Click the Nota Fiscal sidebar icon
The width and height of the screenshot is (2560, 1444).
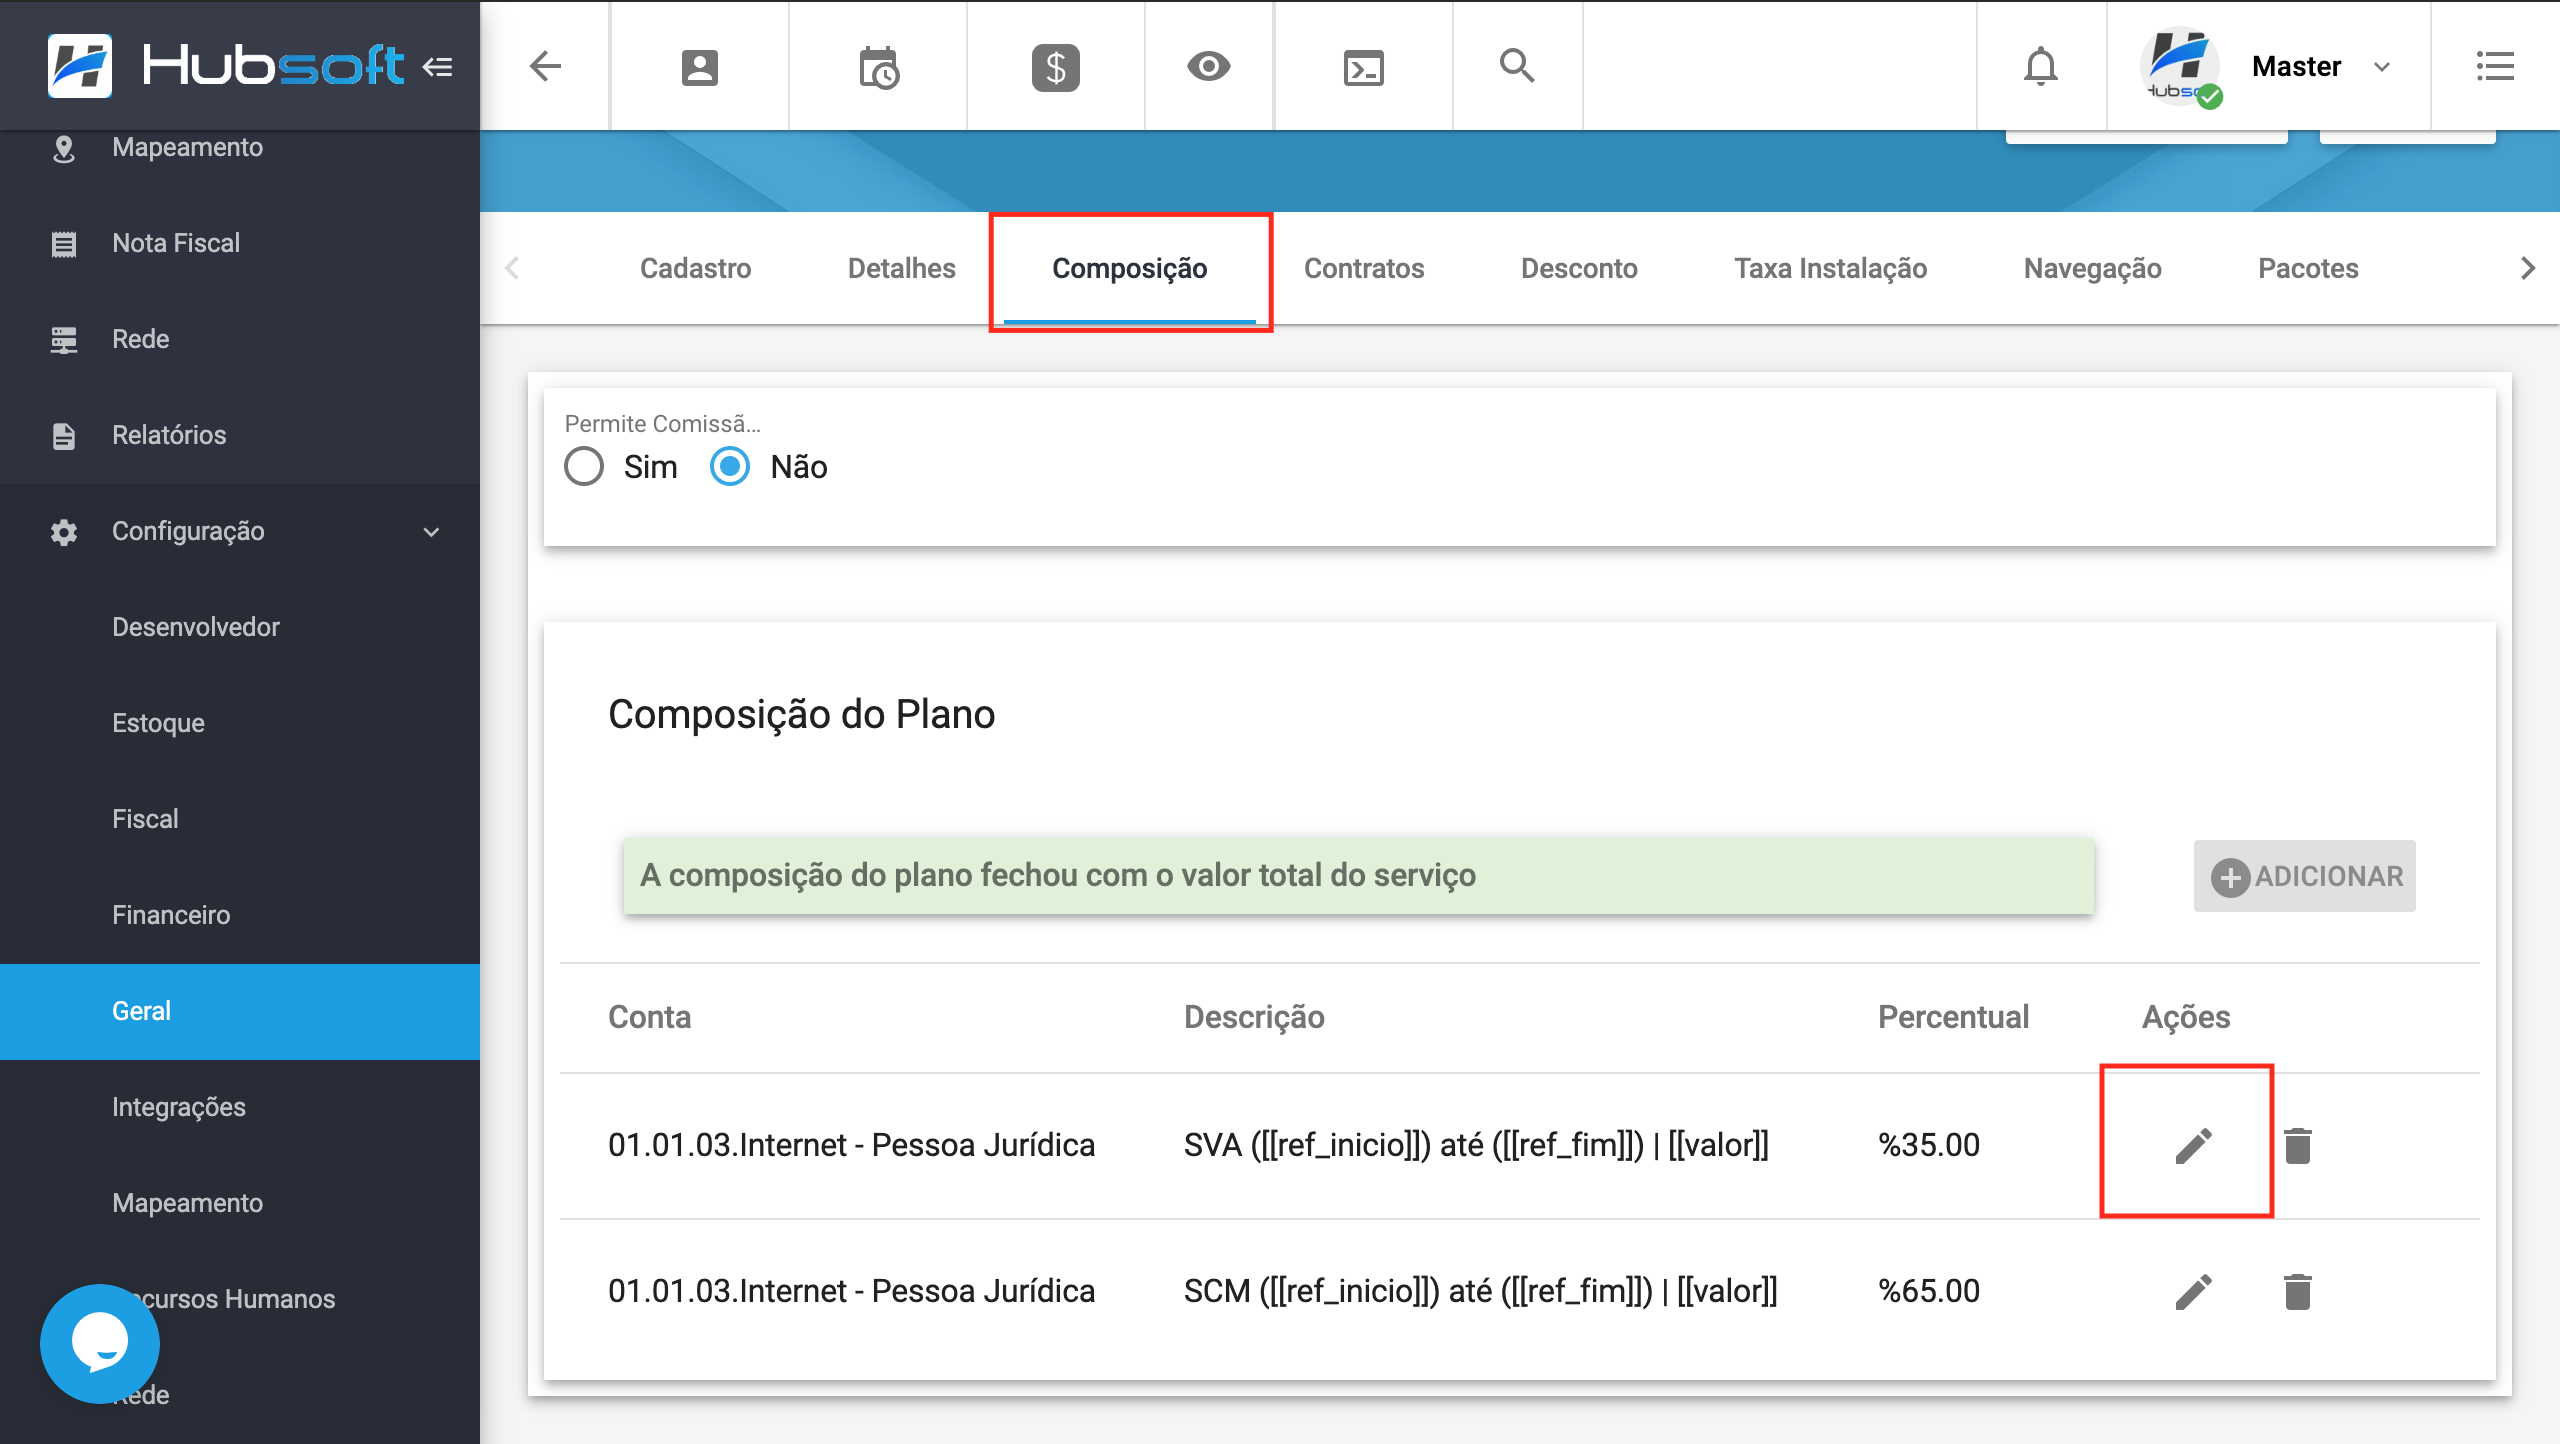pos(64,243)
